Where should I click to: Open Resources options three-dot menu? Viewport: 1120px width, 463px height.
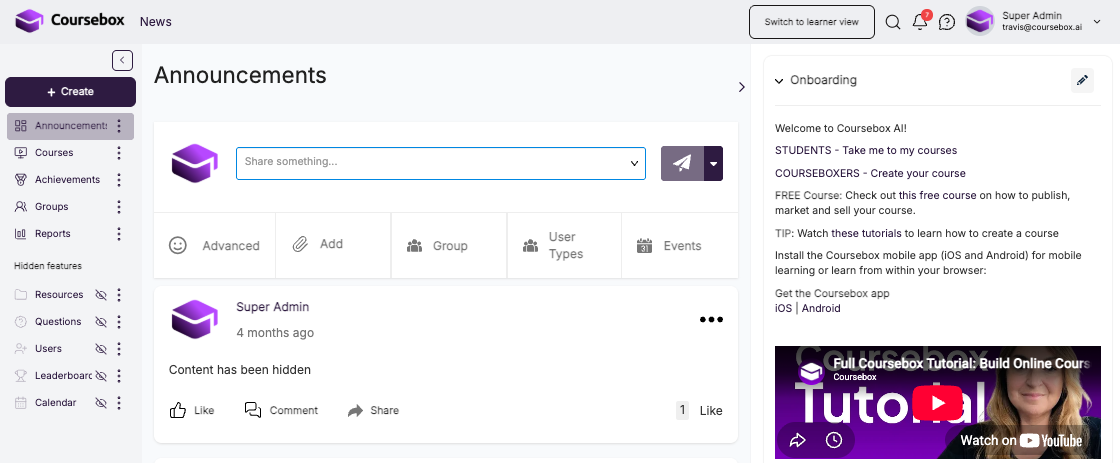point(119,294)
